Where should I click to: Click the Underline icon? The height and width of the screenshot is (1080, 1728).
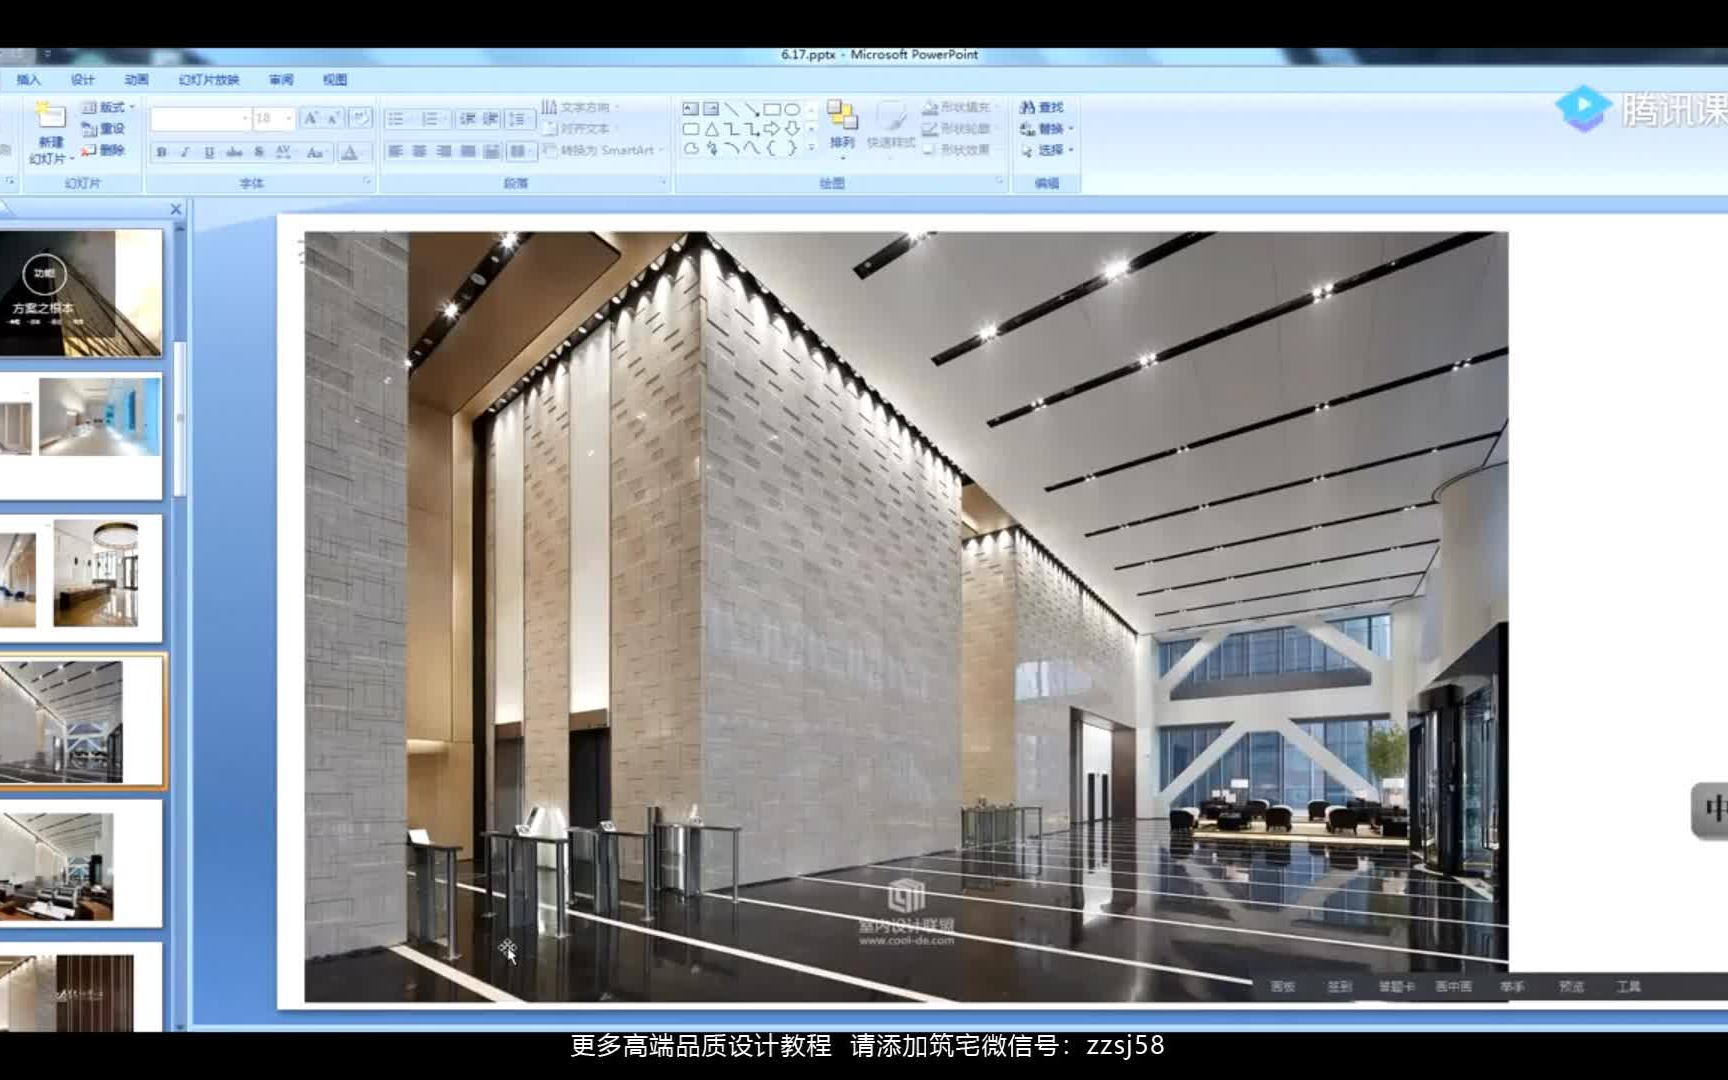(x=210, y=152)
